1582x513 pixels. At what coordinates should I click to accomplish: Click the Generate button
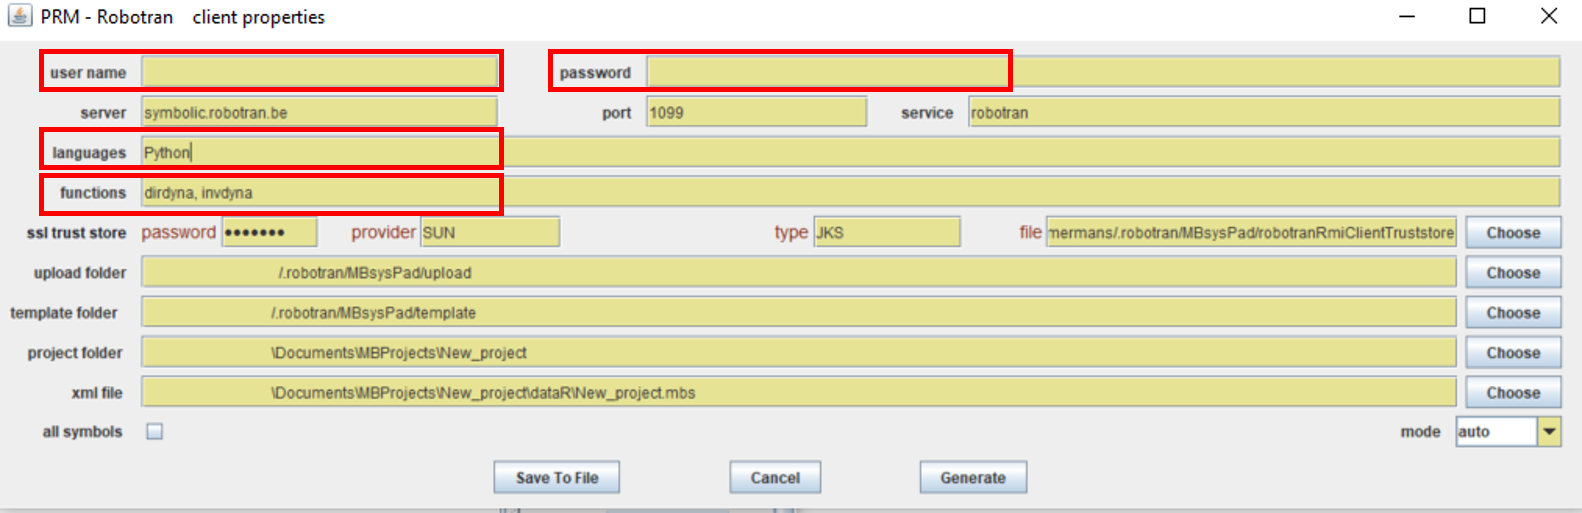click(x=973, y=477)
